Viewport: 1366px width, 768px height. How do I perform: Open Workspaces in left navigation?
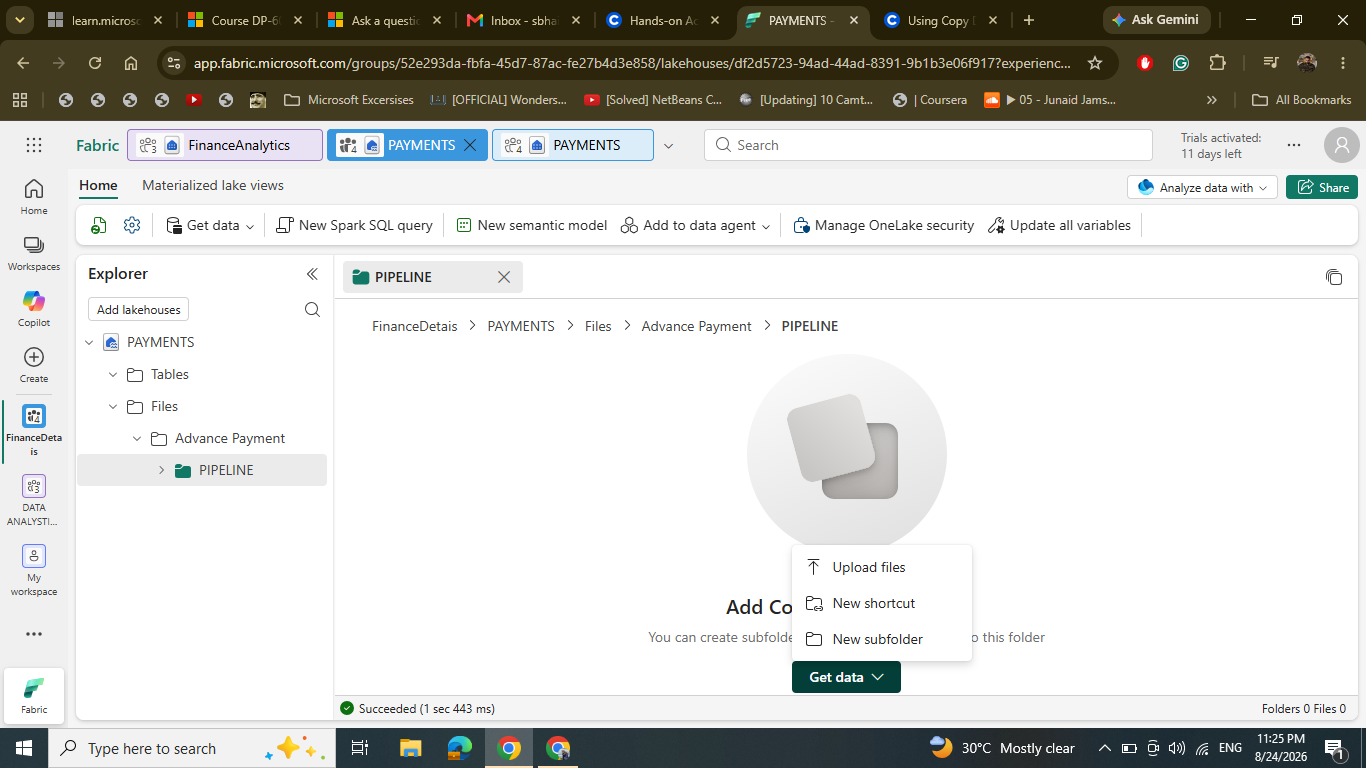(34, 253)
